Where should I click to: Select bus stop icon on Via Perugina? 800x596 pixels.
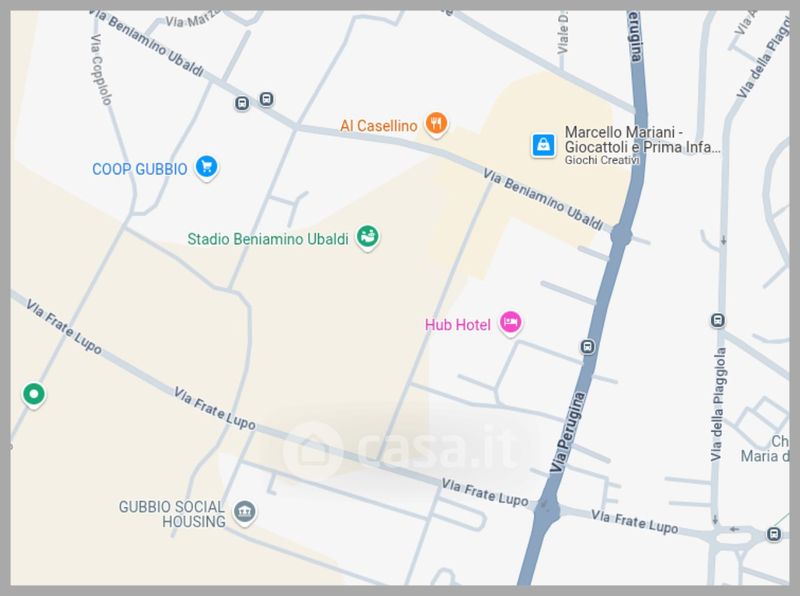(588, 347)
